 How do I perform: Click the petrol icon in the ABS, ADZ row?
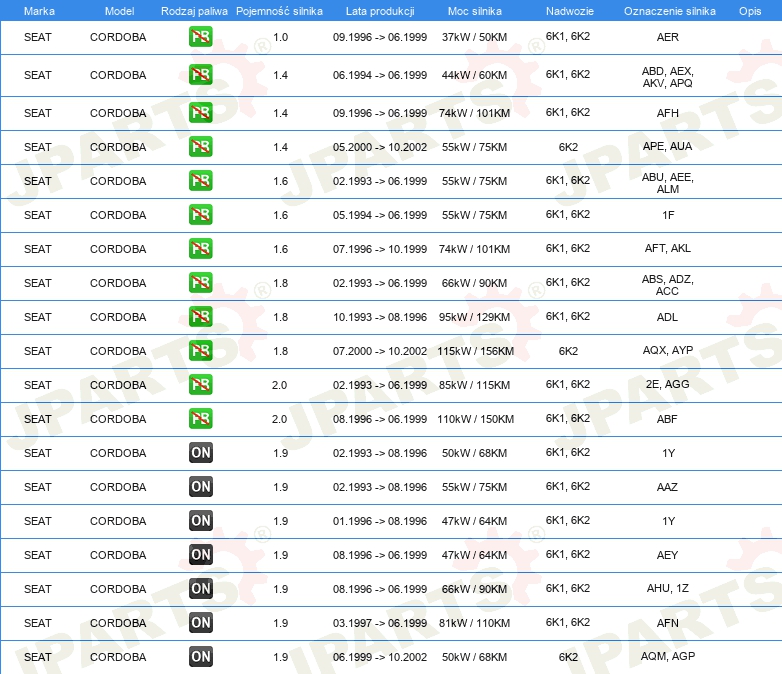(200, 282)
